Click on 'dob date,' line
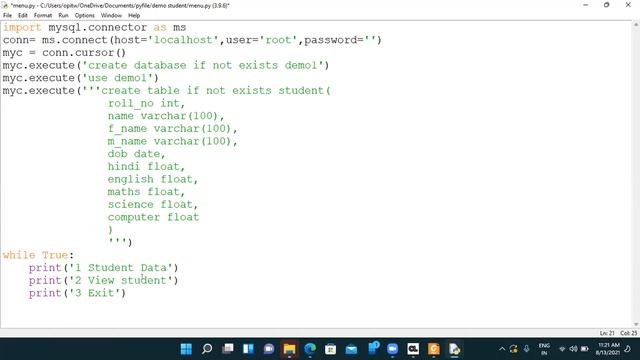Screen dimensions: 640x360 [x=136, y=154]
